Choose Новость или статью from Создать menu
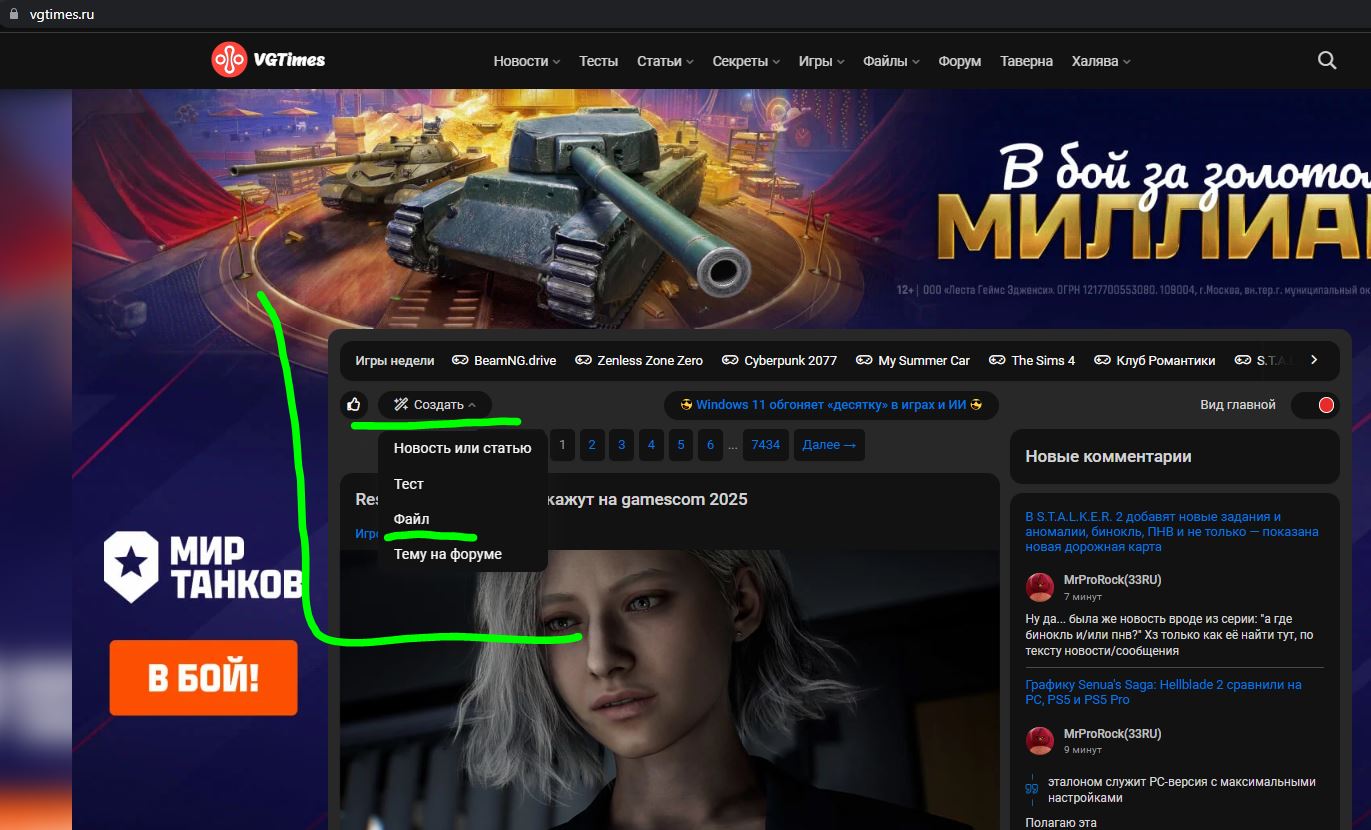Viewport: 1371px width, 830px height. pyautogui.click(x=462, y=448)
